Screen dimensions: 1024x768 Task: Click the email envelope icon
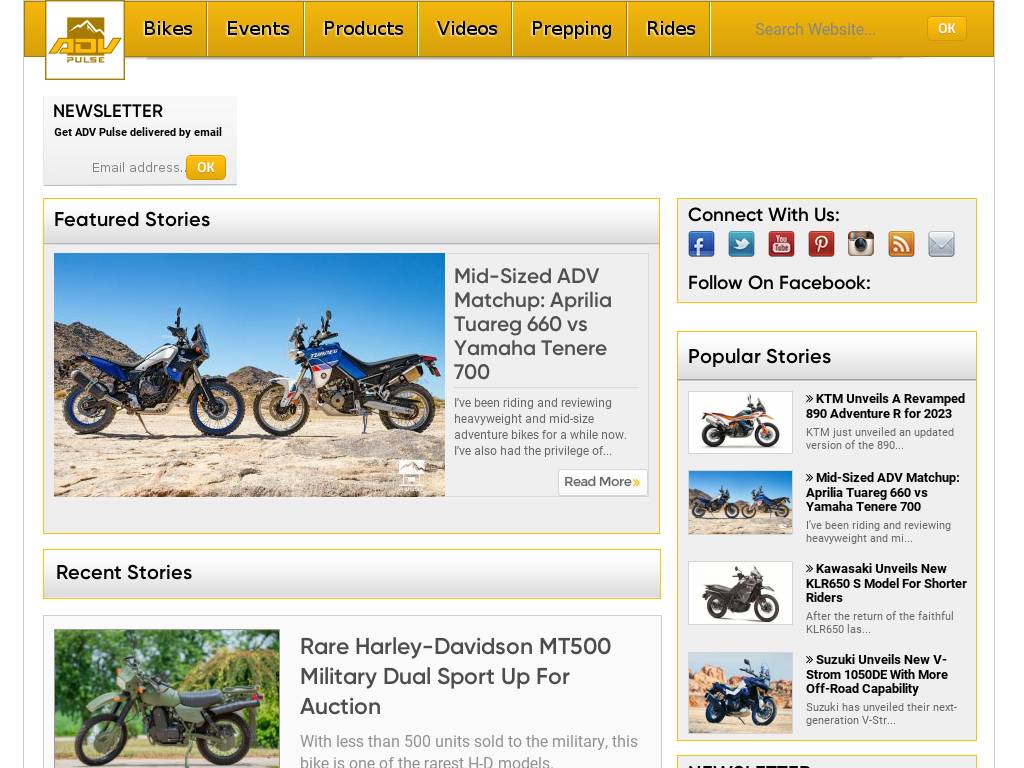pos(941,244)
